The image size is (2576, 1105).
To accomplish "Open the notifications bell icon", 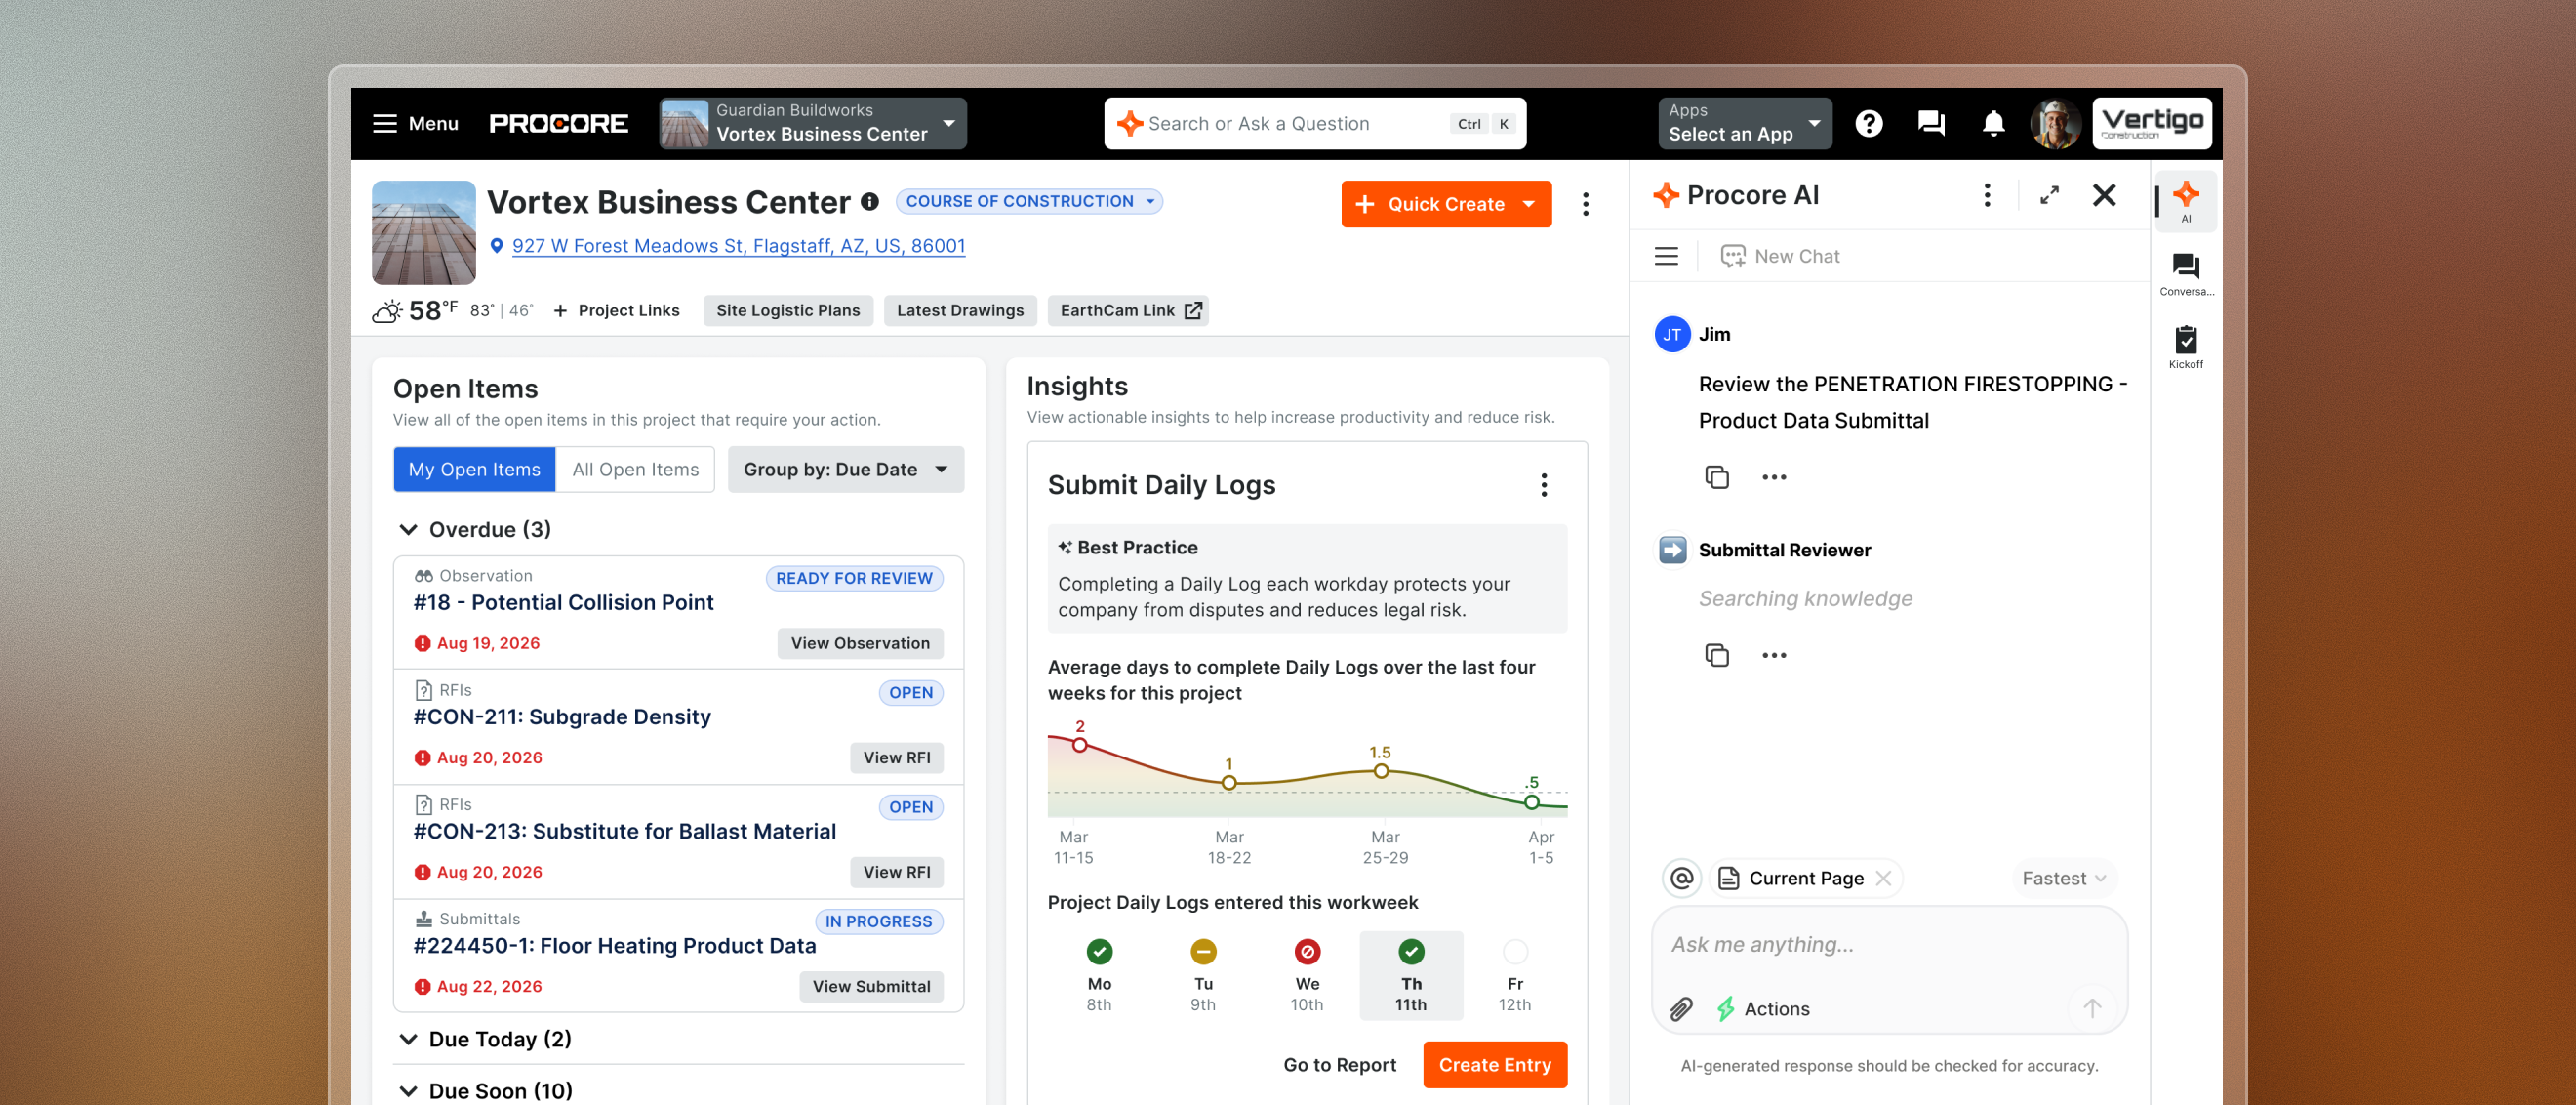I will tap(1993, 123).
